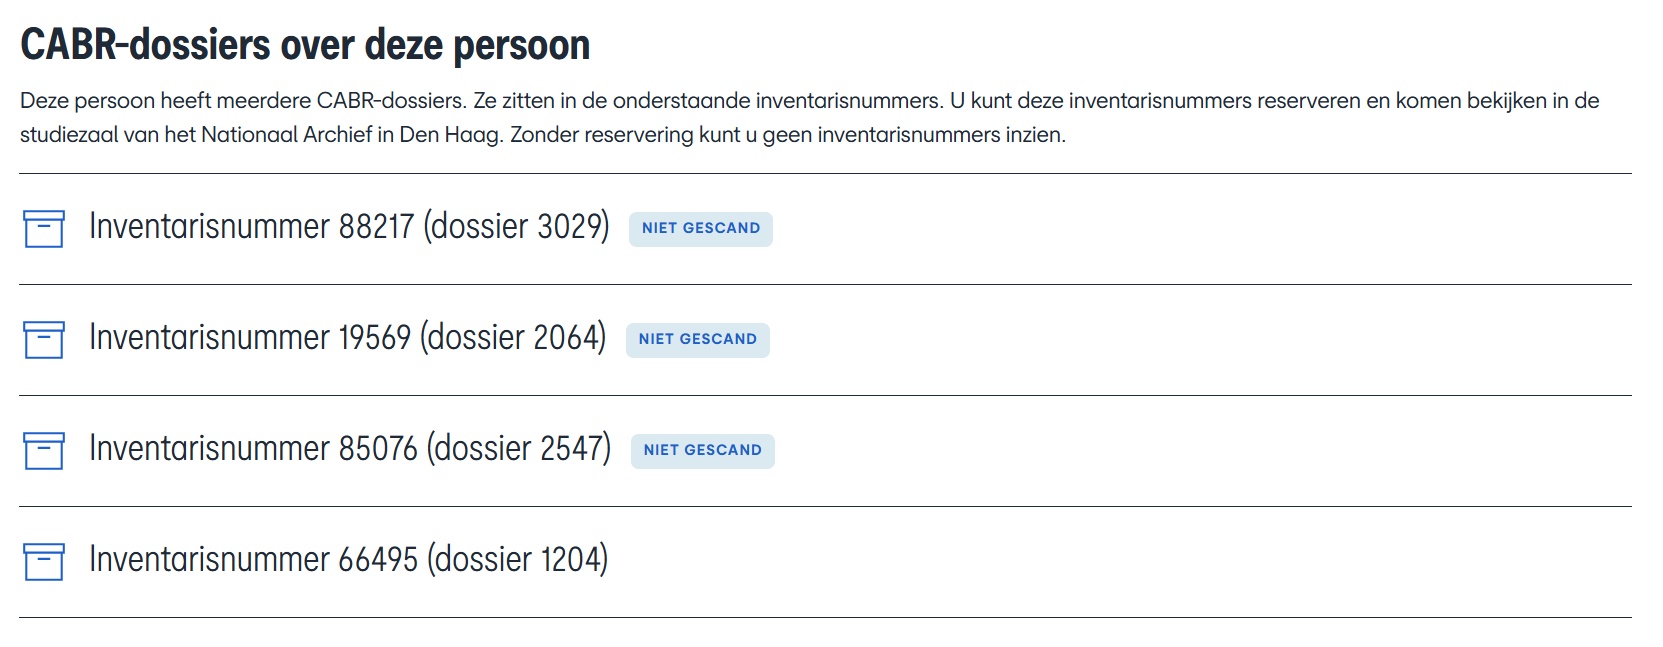Click the NIET GESCAND badge for inventory 19569
Viewport: 1663px width, 647px height.
[x=697, y=340]
